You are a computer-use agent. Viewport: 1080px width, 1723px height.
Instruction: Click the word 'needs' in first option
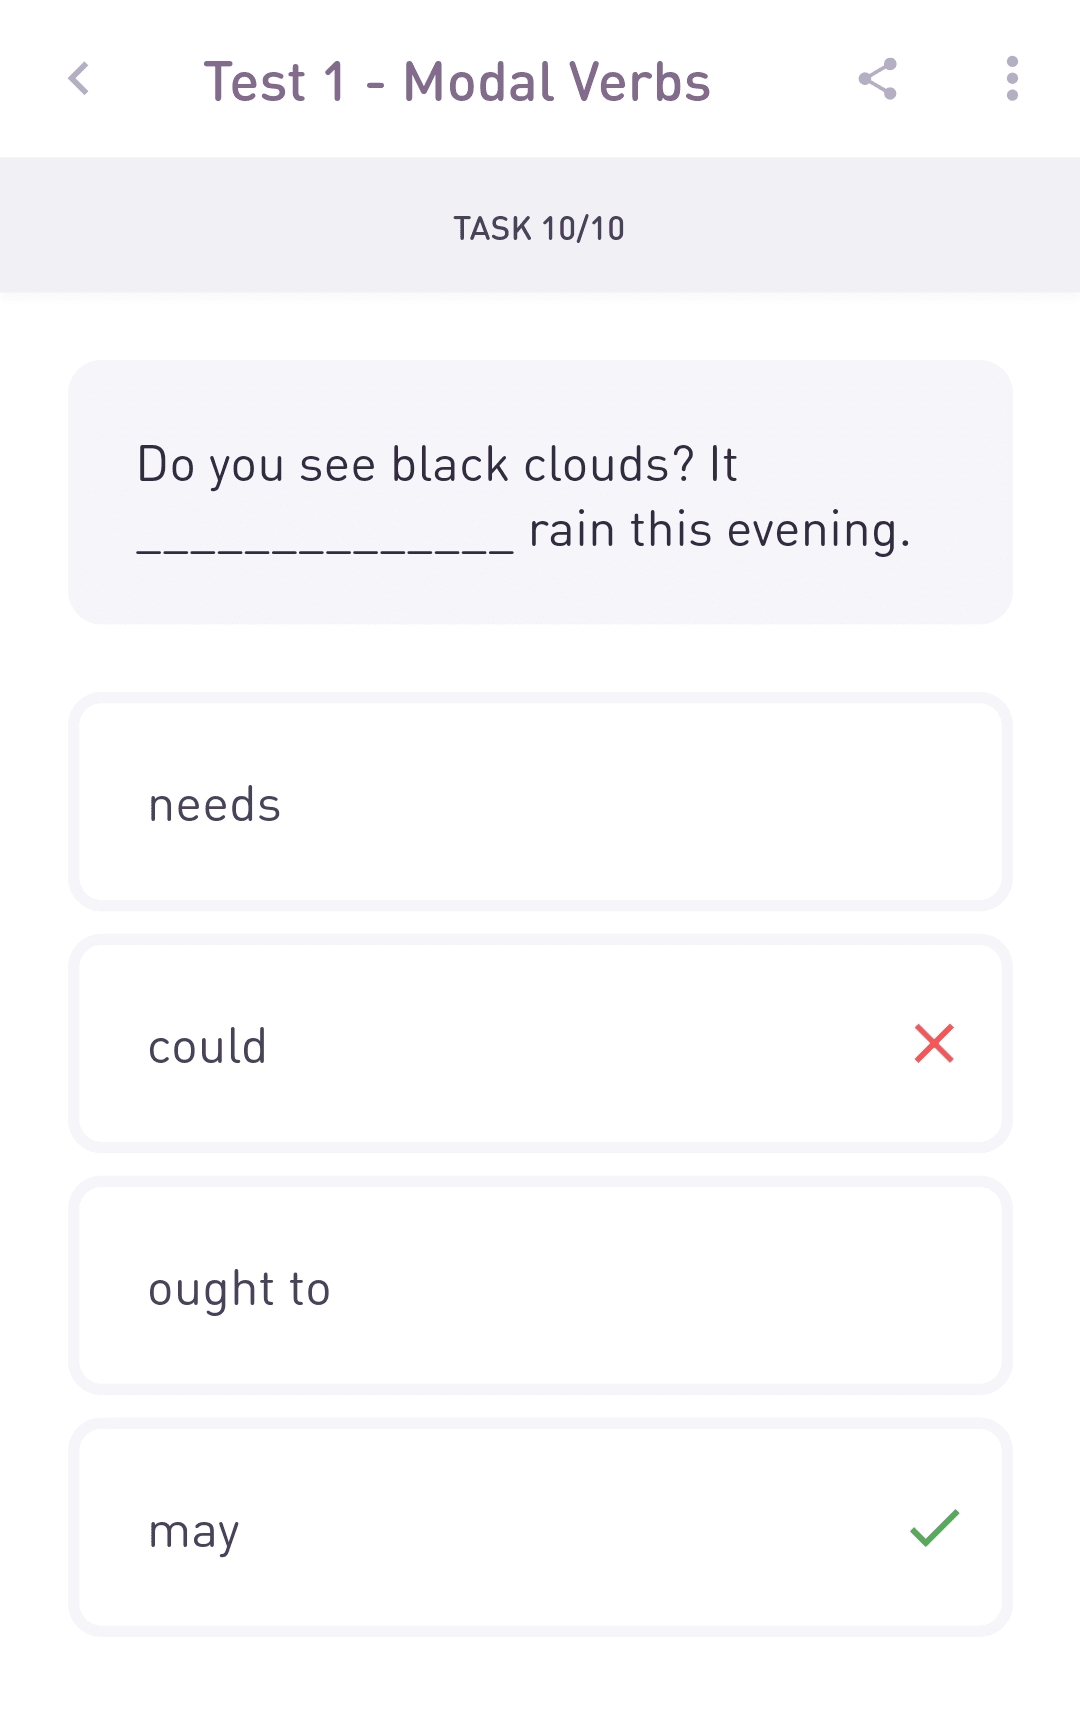[x=215, y=805]
